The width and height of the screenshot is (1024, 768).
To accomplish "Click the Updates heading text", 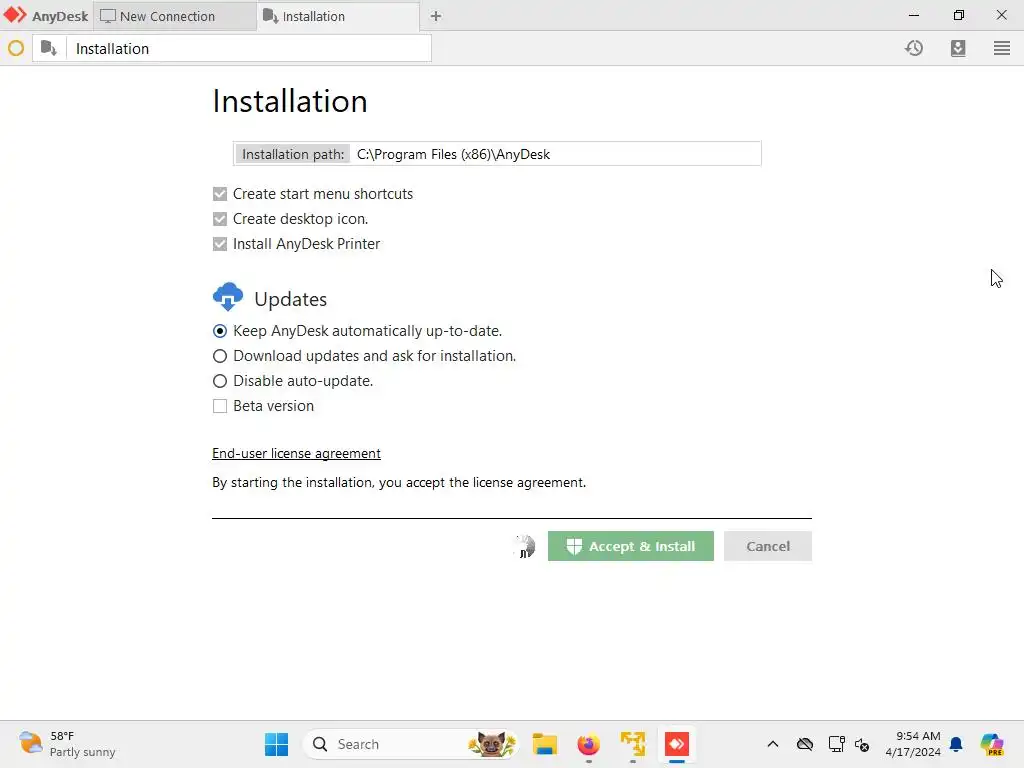I will (x=291, y=299).
